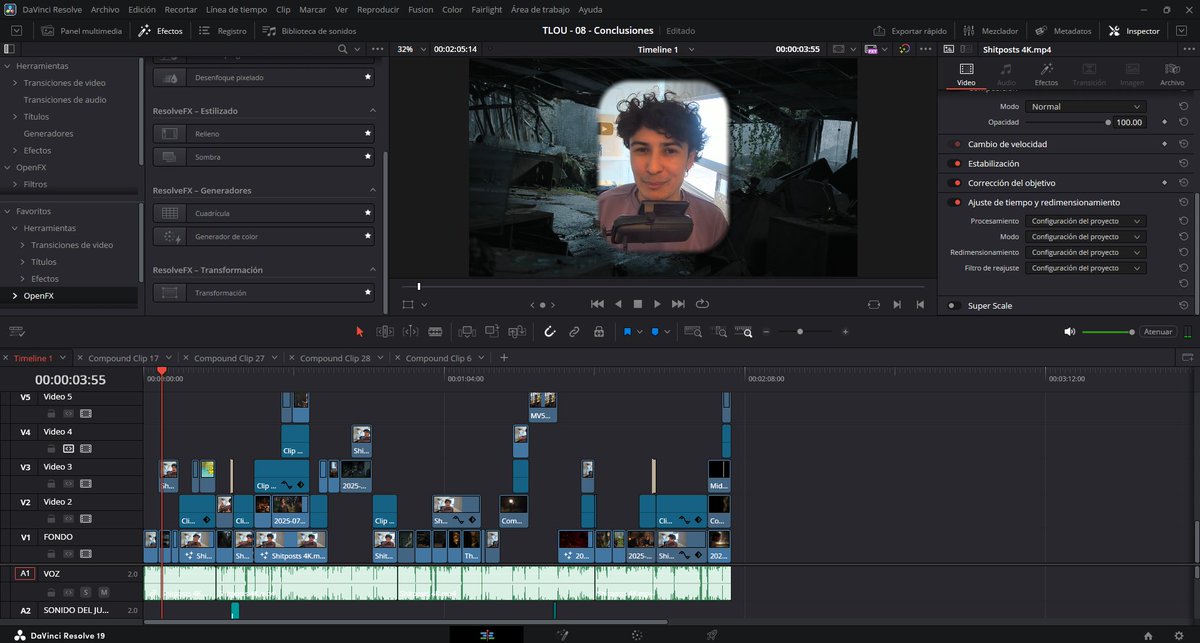This screenshot has width=1200, height=643.
Task: Click the Opacidad keyframe diamond
Action: coord(1164,122)
